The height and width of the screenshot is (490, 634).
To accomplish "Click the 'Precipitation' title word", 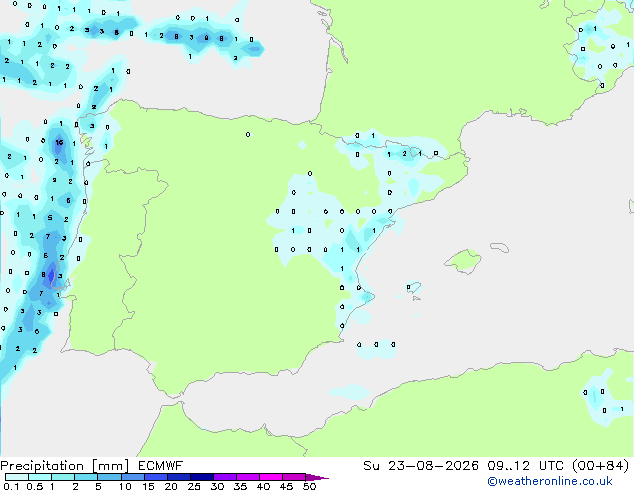I will (x=42, y=466).
